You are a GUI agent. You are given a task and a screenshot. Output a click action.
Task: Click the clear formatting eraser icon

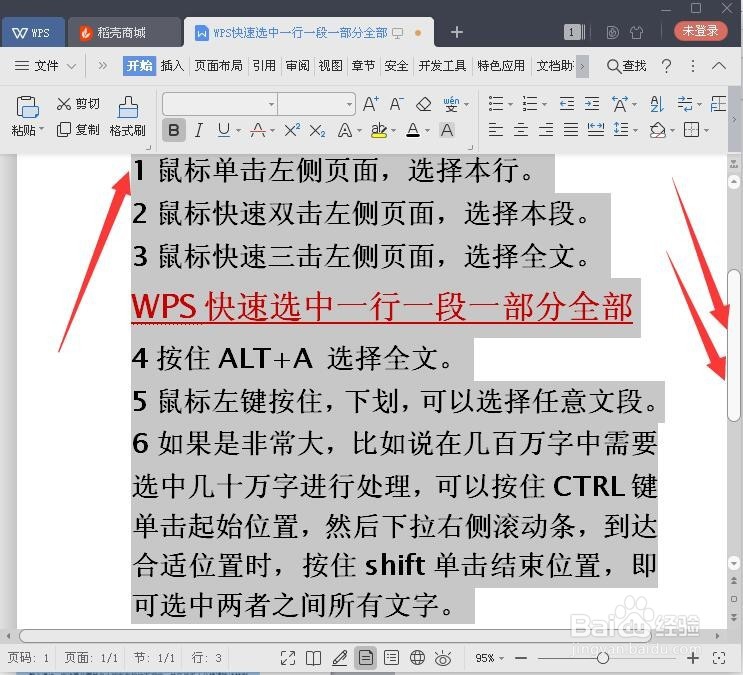tap(423, 104)
